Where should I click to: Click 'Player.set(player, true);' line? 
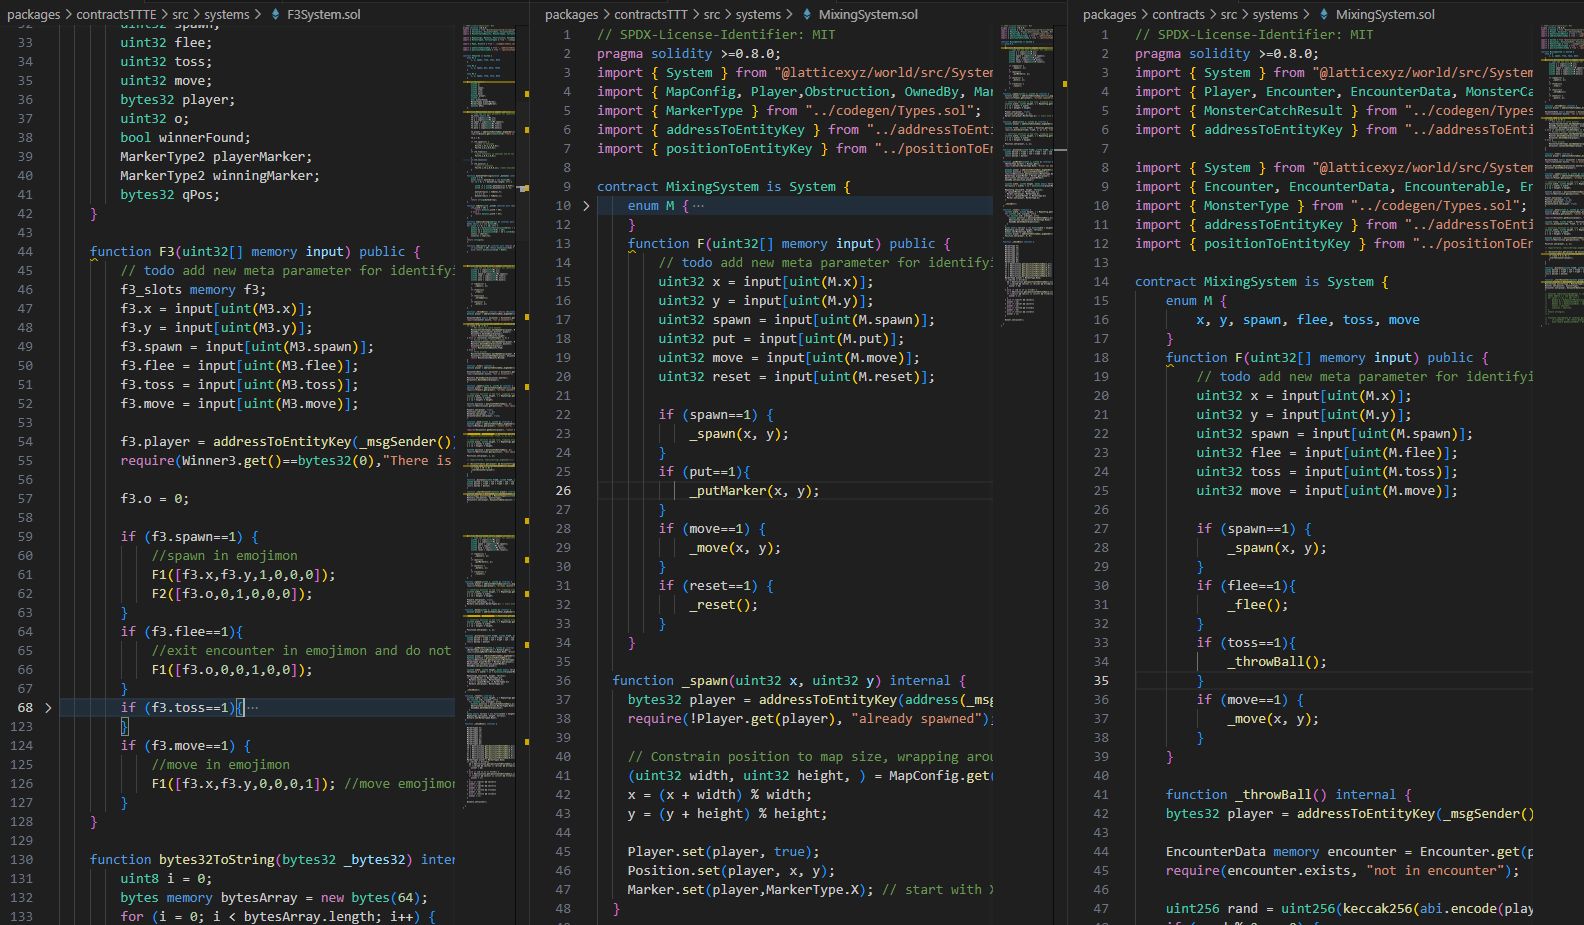[x=724, y=852]
